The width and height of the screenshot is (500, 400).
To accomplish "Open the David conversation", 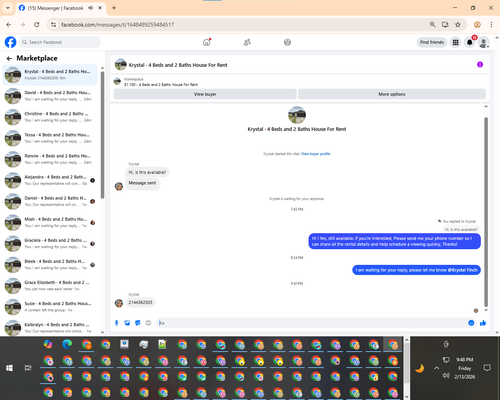I will coord(50,96).
